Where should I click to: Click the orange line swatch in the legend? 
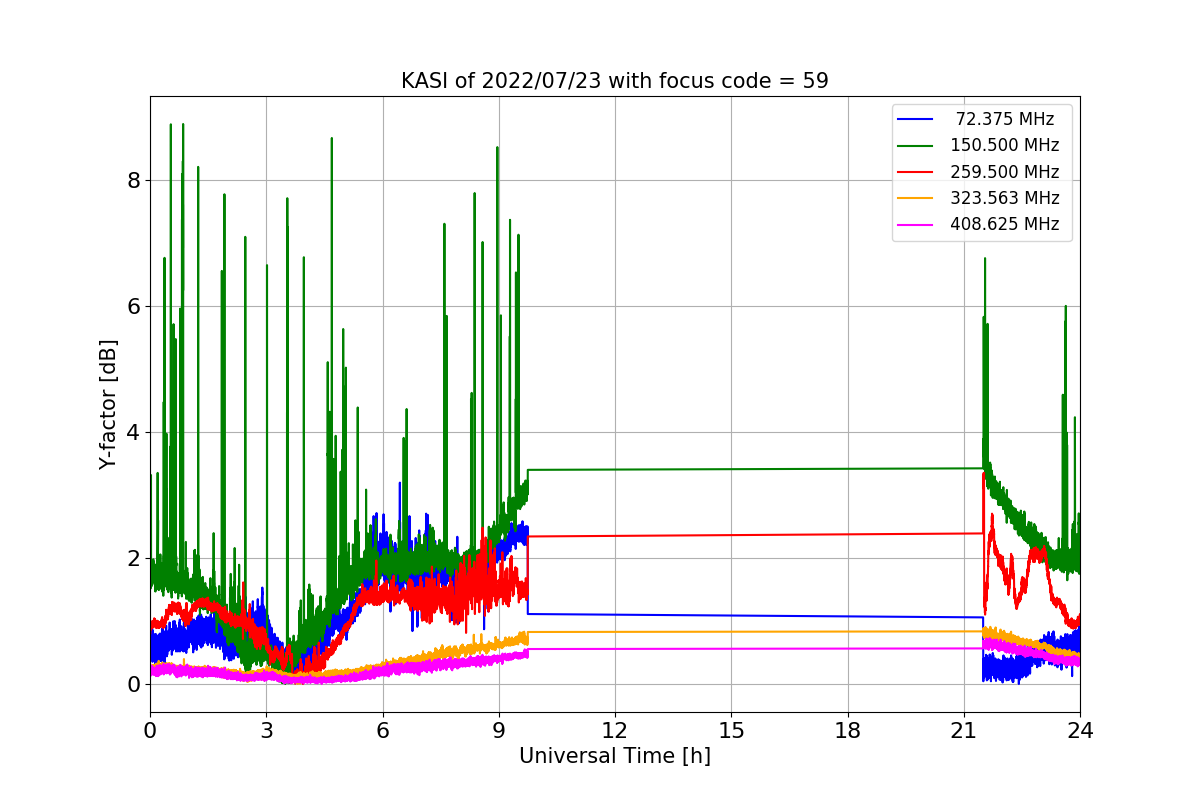[915, 198]
